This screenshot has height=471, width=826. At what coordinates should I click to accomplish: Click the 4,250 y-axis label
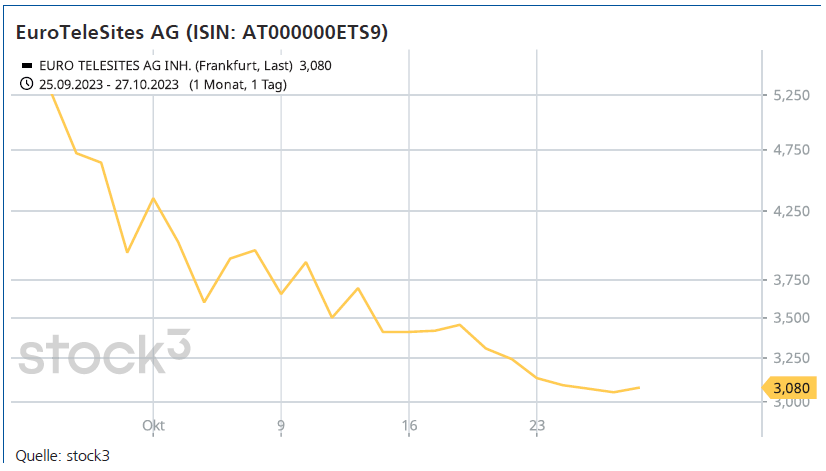[791, 211]
